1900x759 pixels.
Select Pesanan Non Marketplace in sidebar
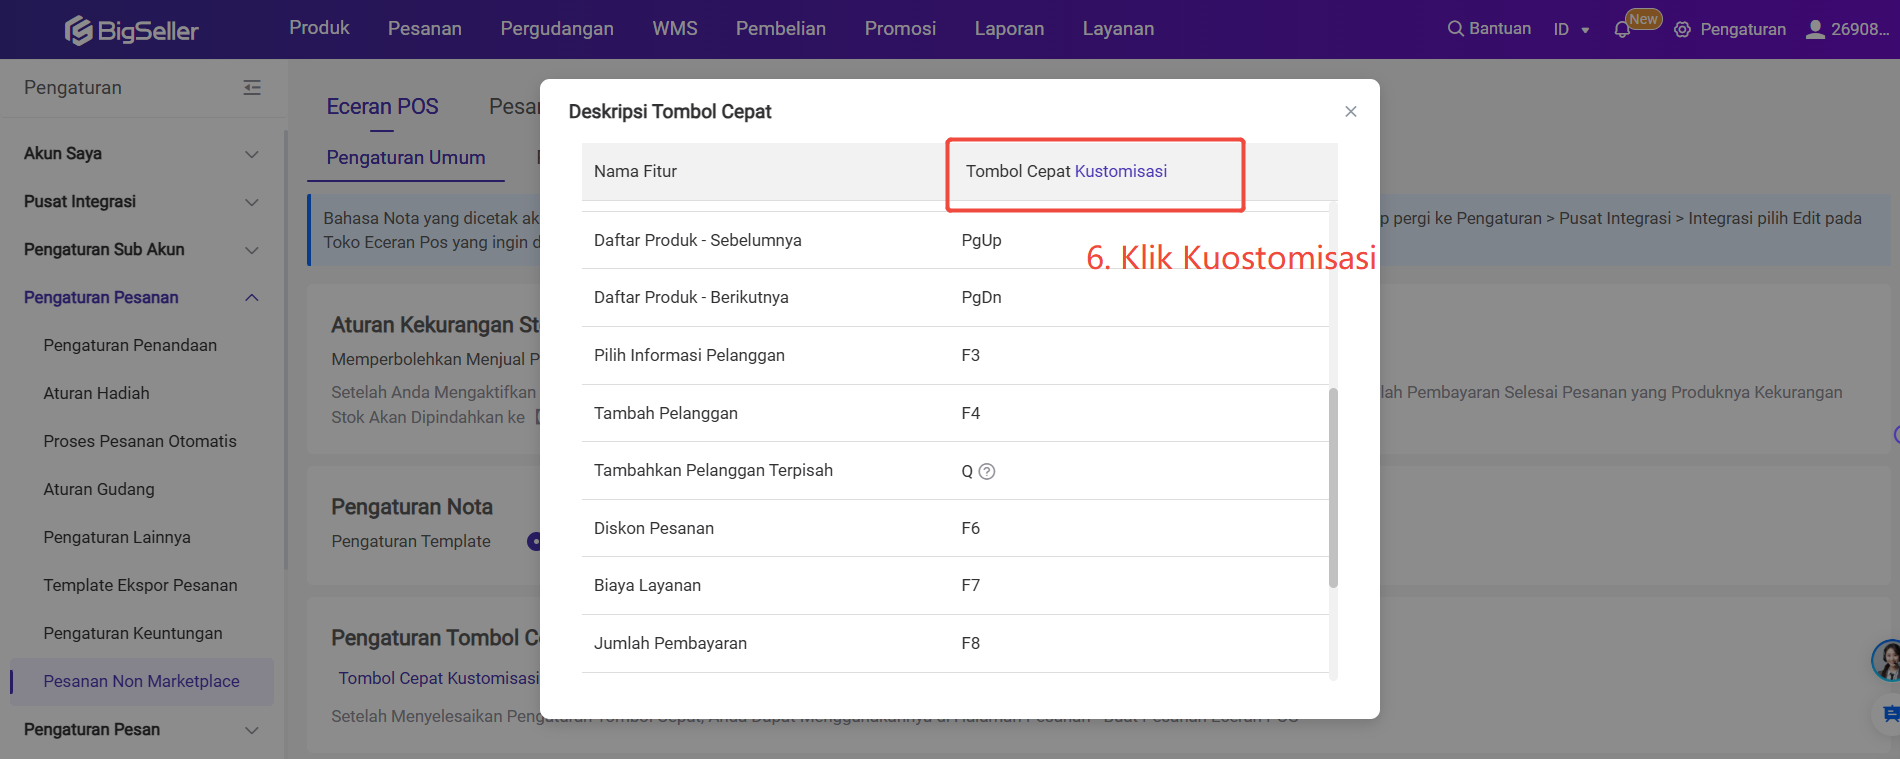click(x=141, y=681)
